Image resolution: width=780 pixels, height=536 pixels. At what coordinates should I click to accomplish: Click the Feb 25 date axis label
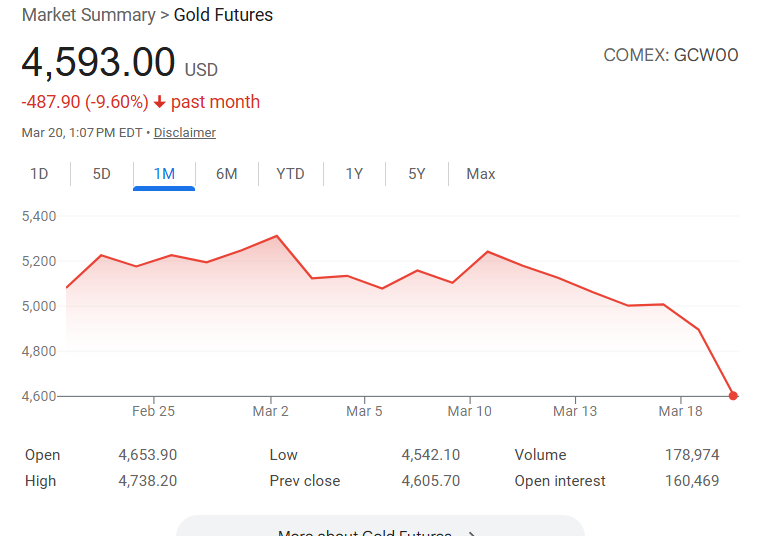[x=153, y=411]
